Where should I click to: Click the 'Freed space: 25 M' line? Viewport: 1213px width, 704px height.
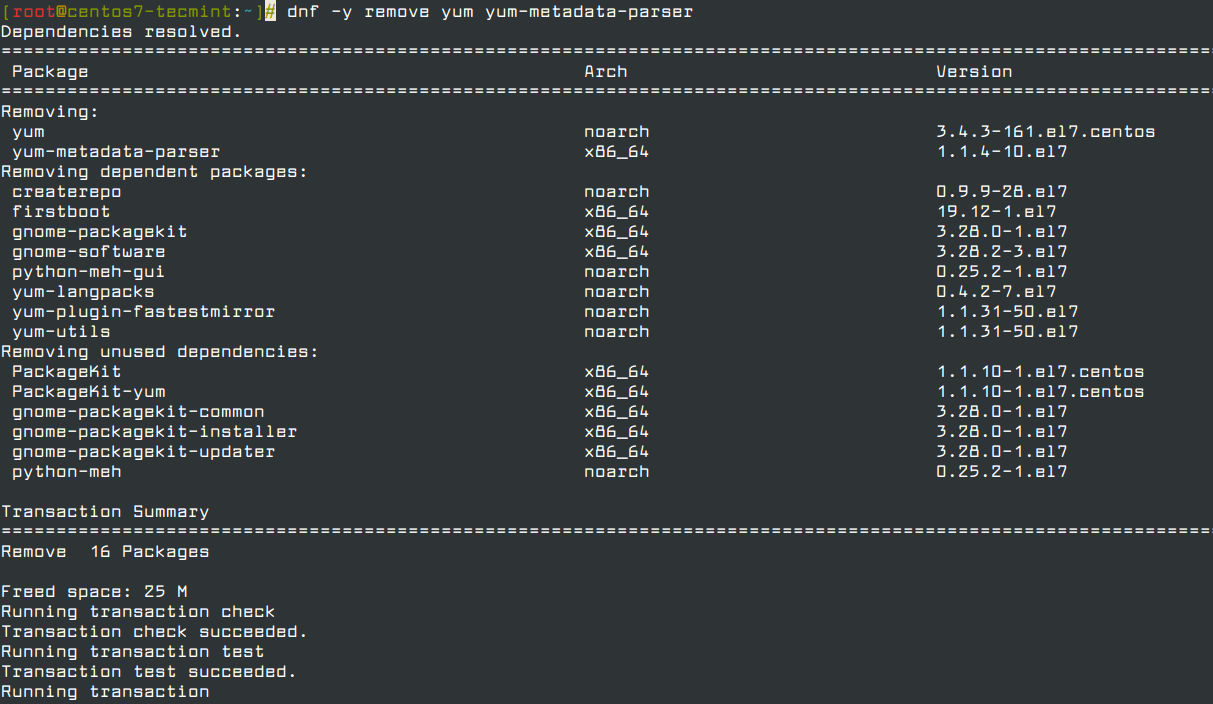coord(94,592)
